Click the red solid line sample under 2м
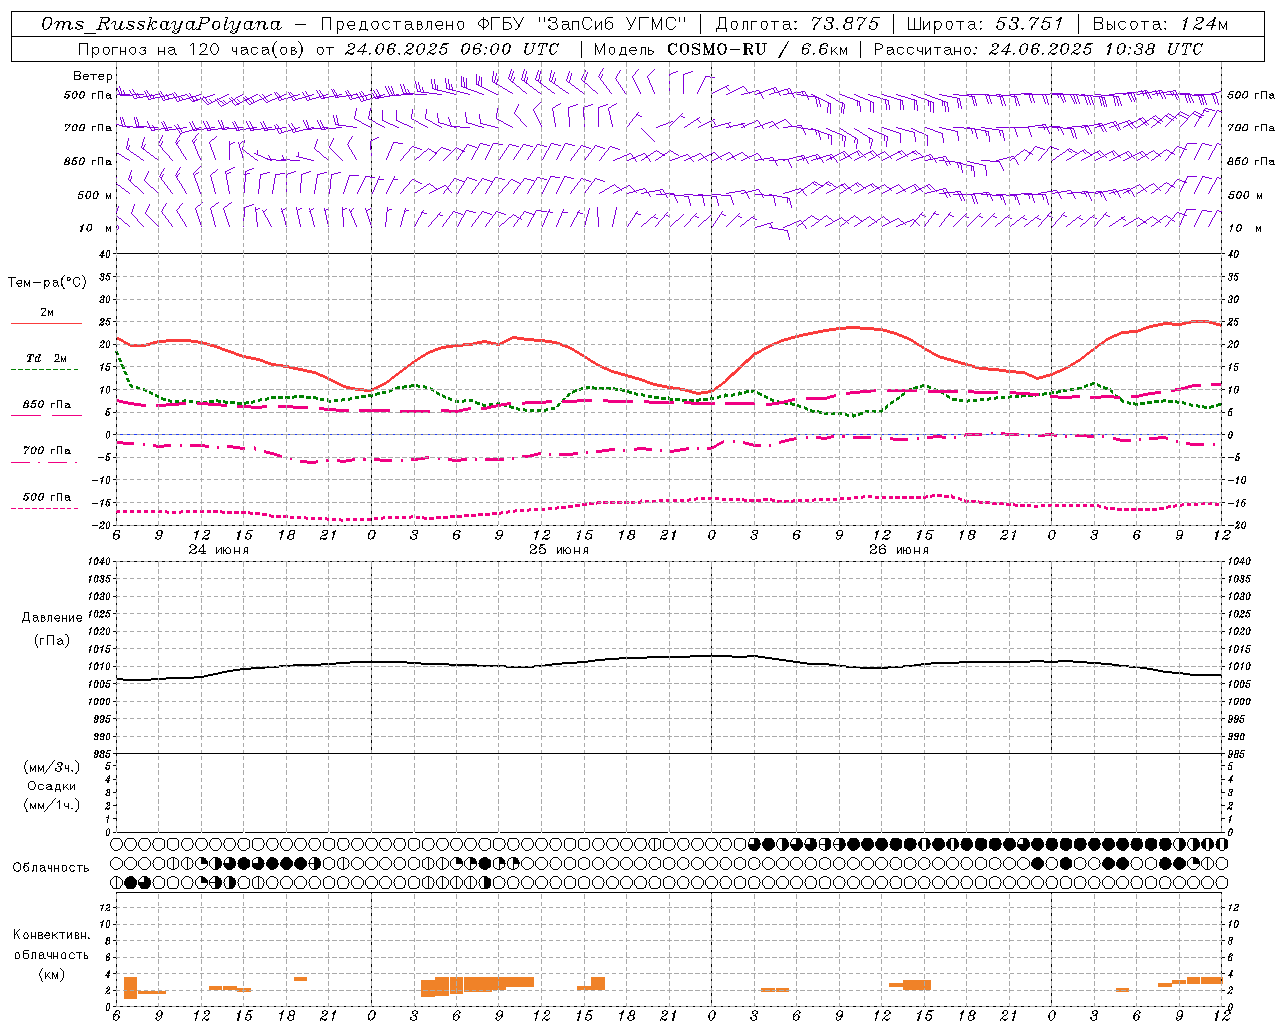Image resolution: width=1280 pixels, height=1024 pixels. (x=46, y=323)
